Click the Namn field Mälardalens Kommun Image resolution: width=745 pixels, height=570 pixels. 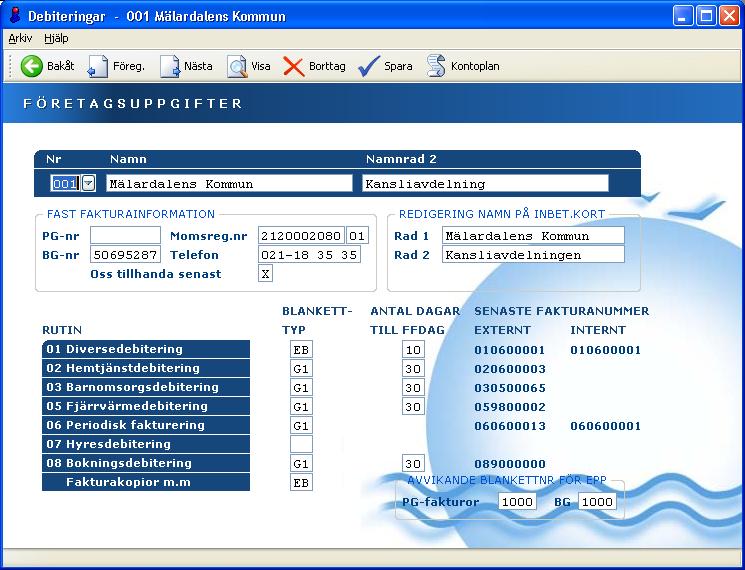(229, 183)
